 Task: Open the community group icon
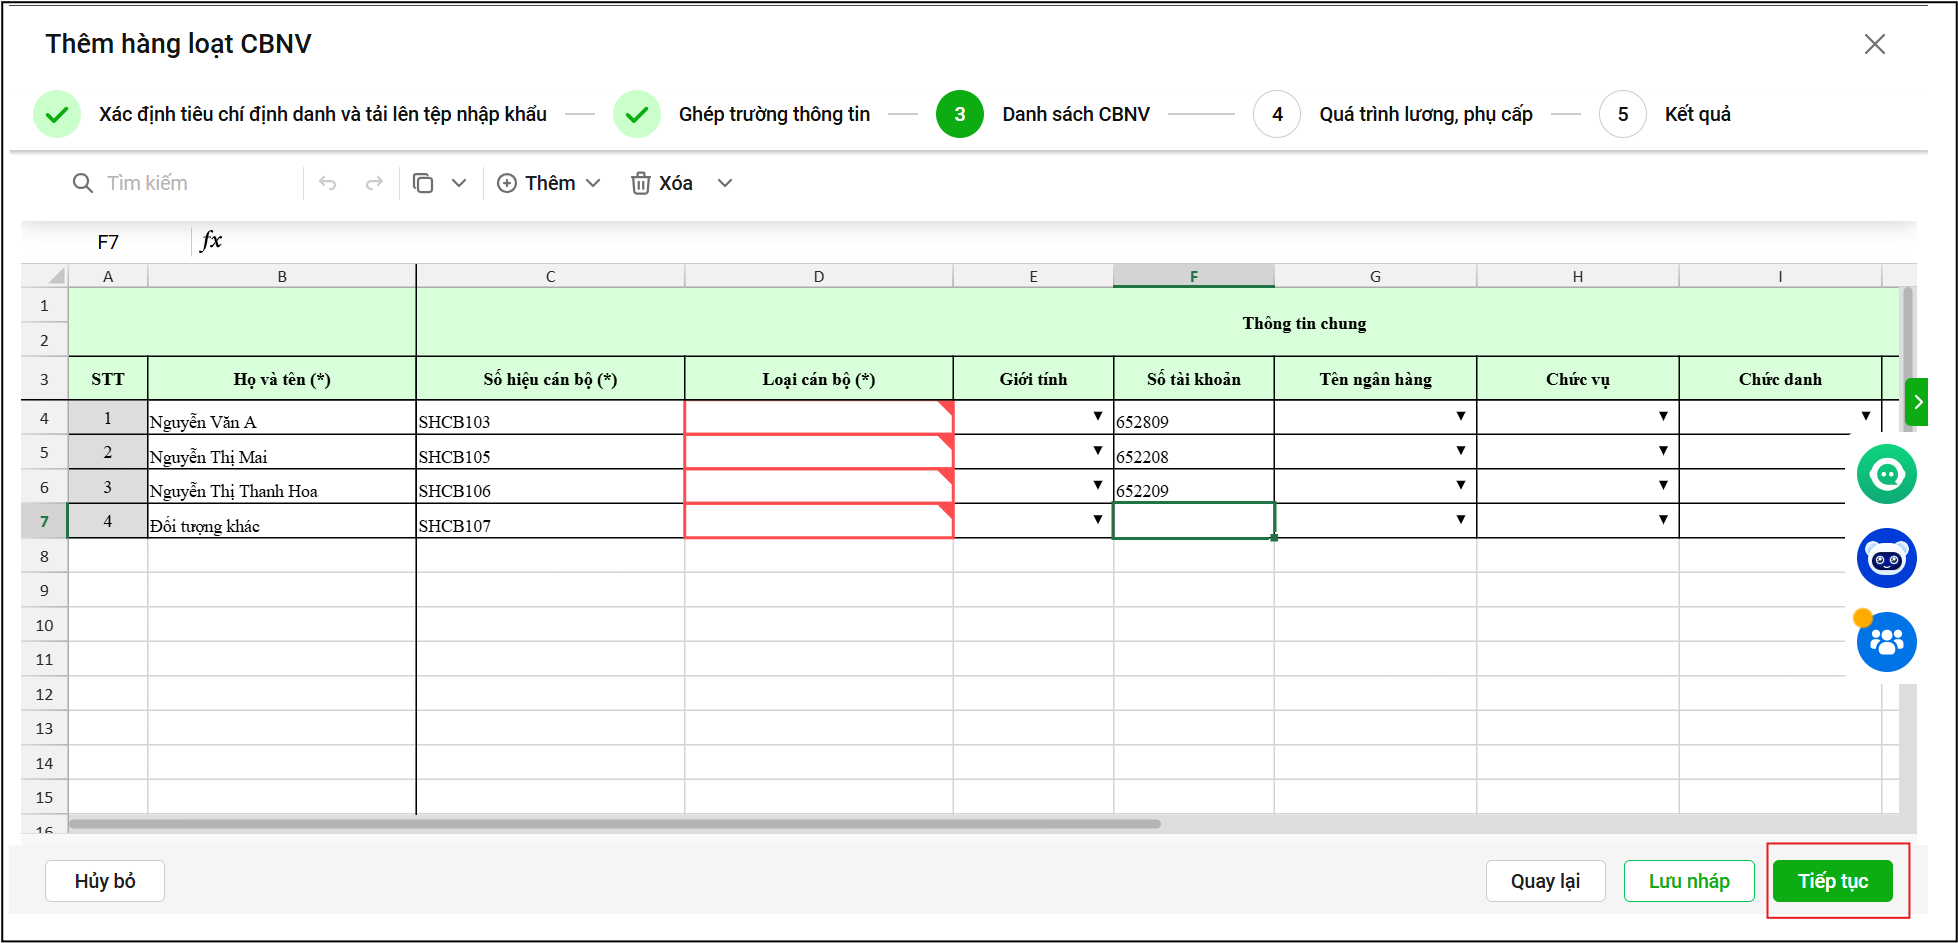pyautogui.click(x=1886, y=642)
